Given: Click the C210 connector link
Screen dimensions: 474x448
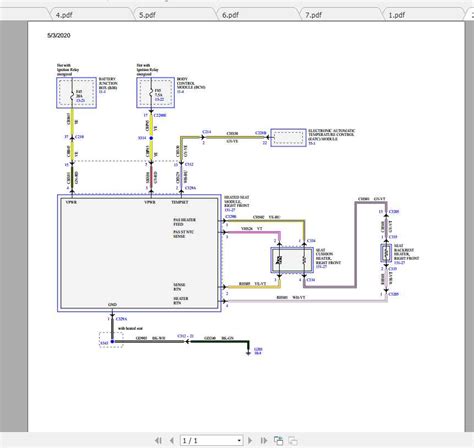Looking at the screenshot, I should point(80,137).
